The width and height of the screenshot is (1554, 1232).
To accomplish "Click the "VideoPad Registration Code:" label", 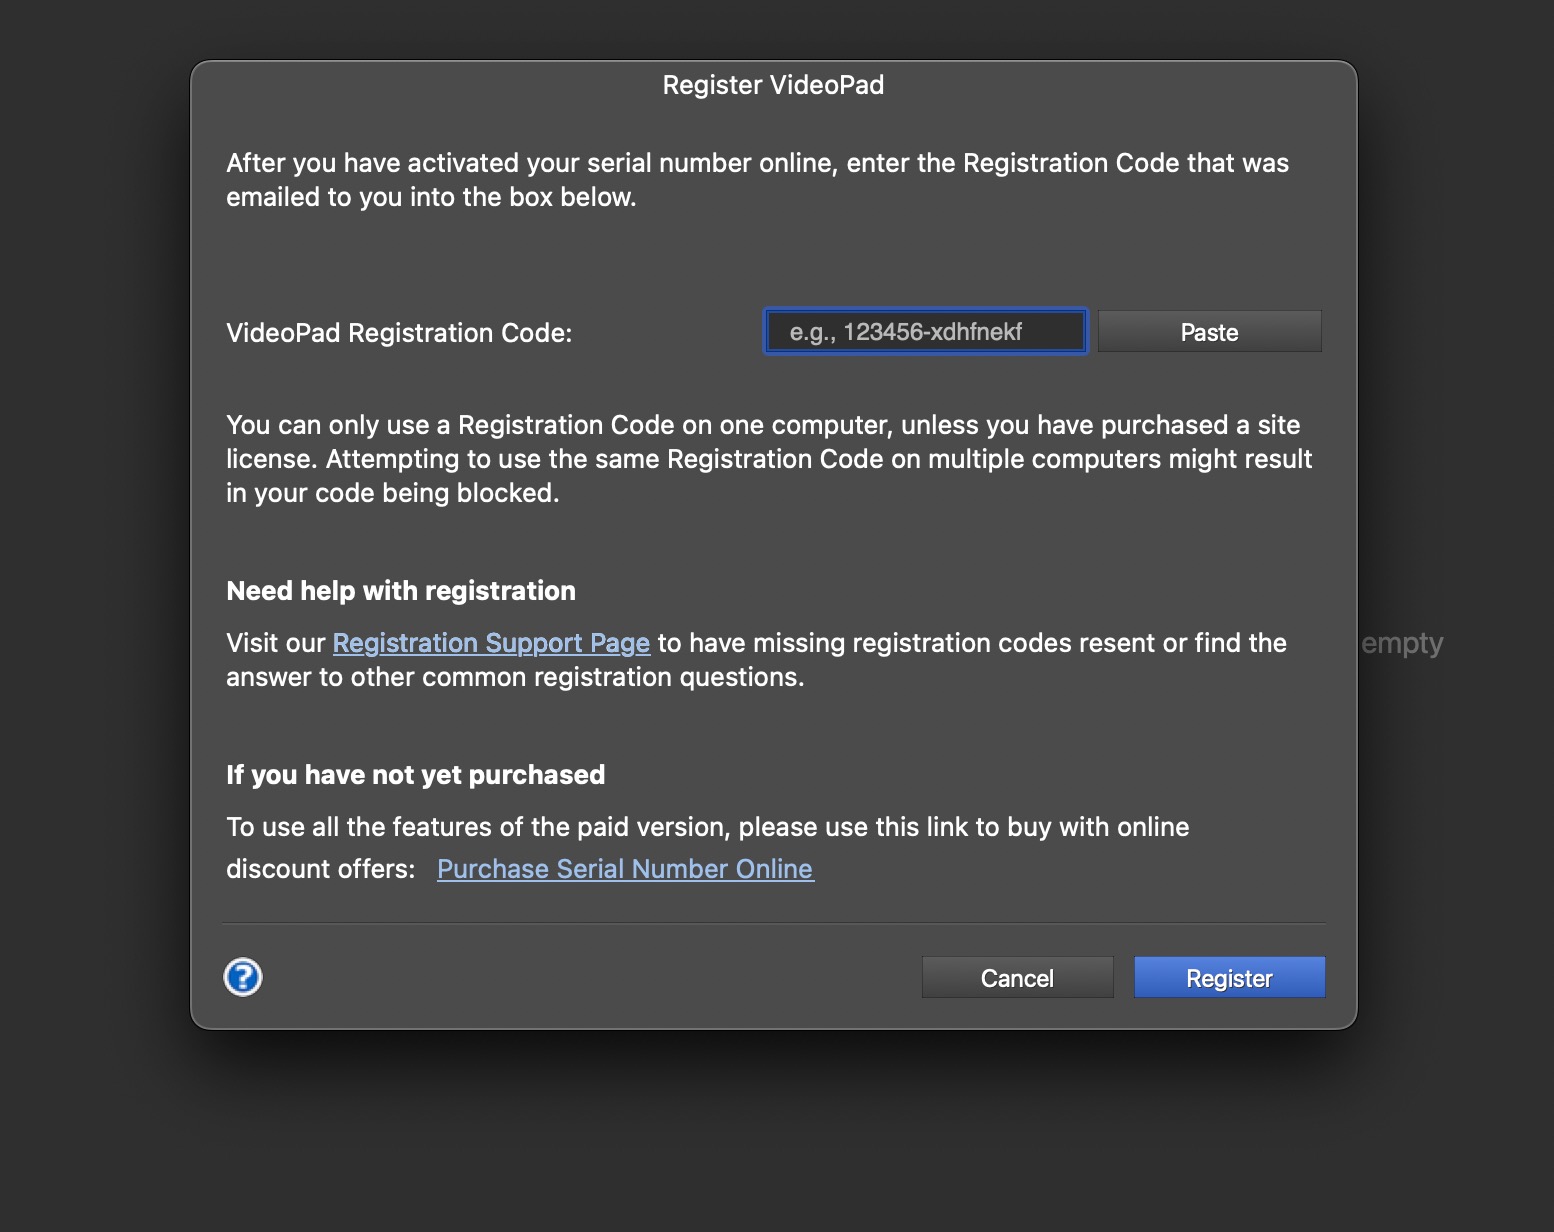I will click(x=399, y=333).
